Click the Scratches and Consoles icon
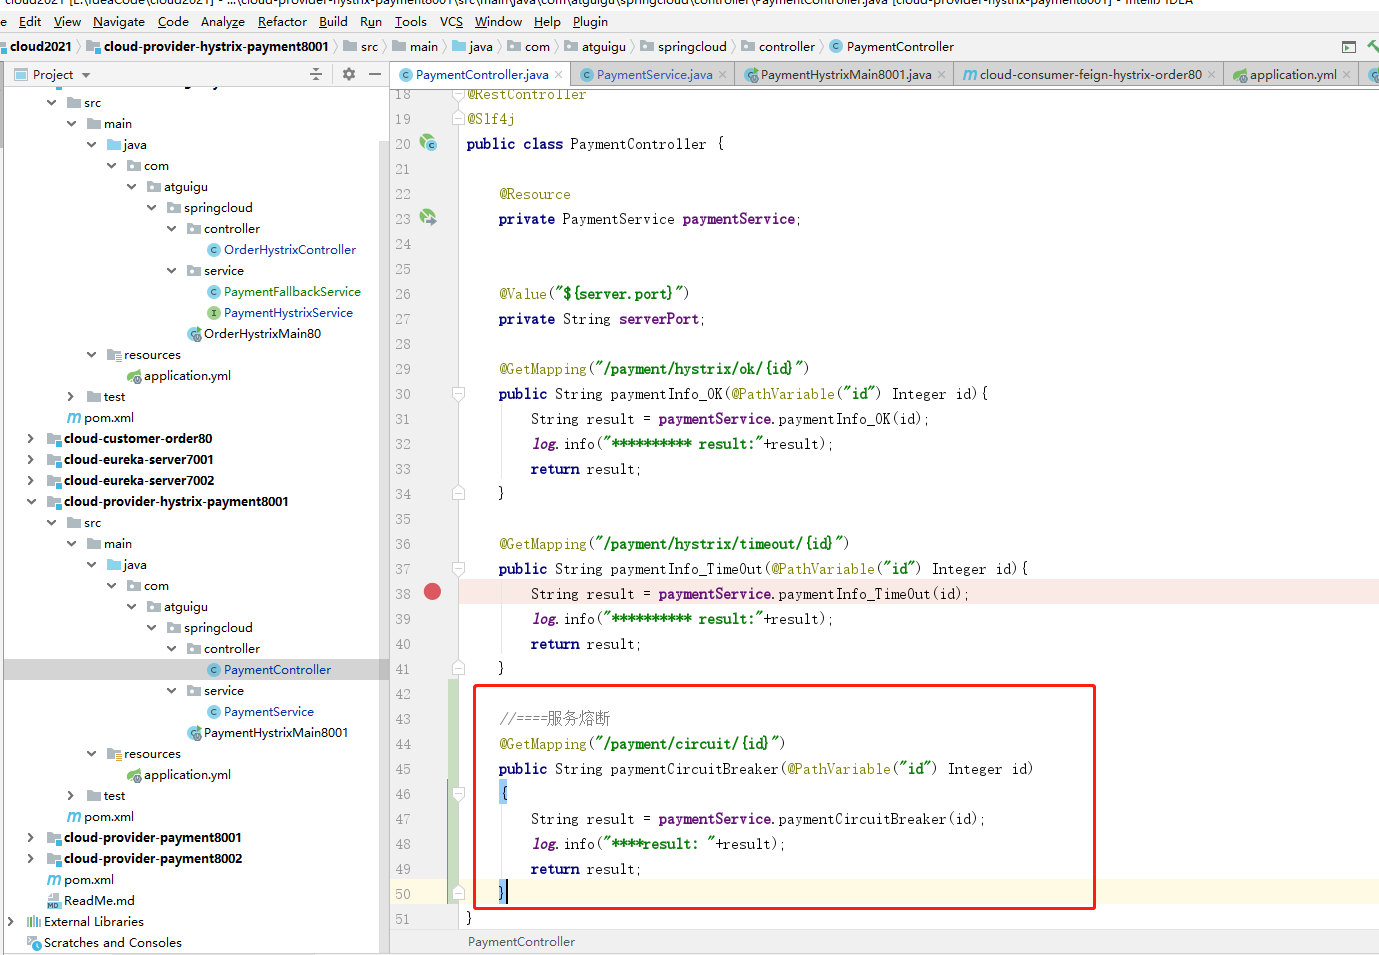Screen dimensions: 1379x955 34,943
